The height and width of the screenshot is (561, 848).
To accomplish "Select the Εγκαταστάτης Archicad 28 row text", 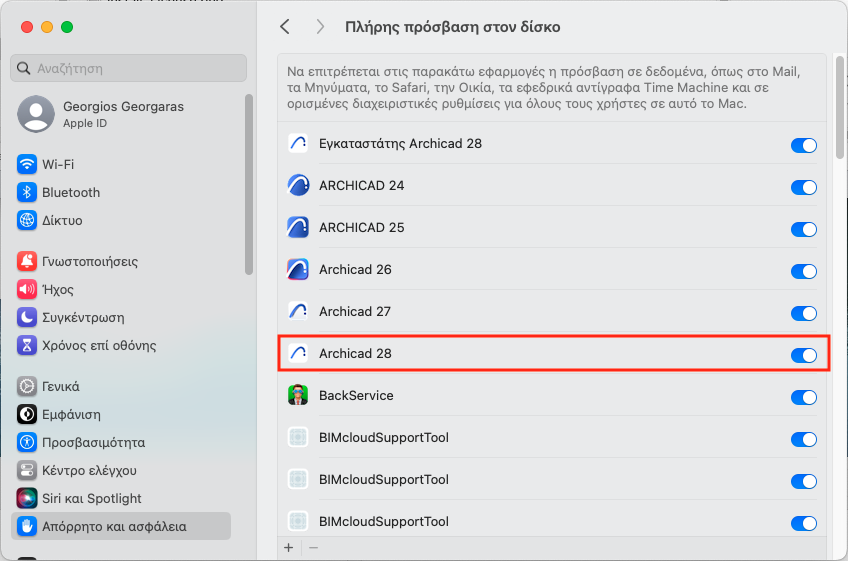I will (400, 143).
